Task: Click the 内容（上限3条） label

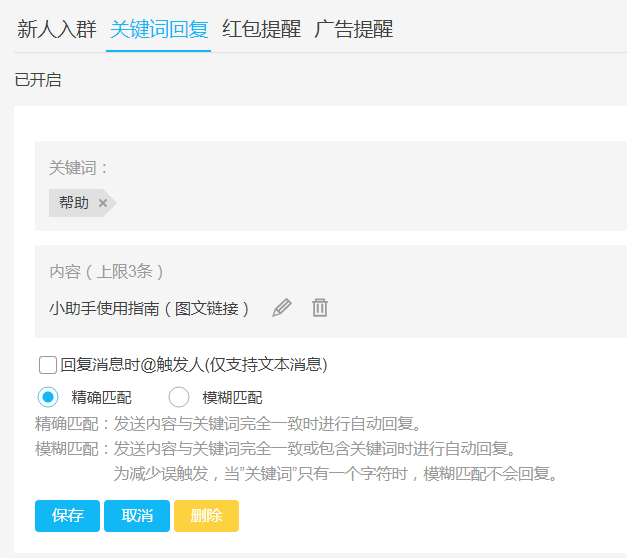Action: 106,272
